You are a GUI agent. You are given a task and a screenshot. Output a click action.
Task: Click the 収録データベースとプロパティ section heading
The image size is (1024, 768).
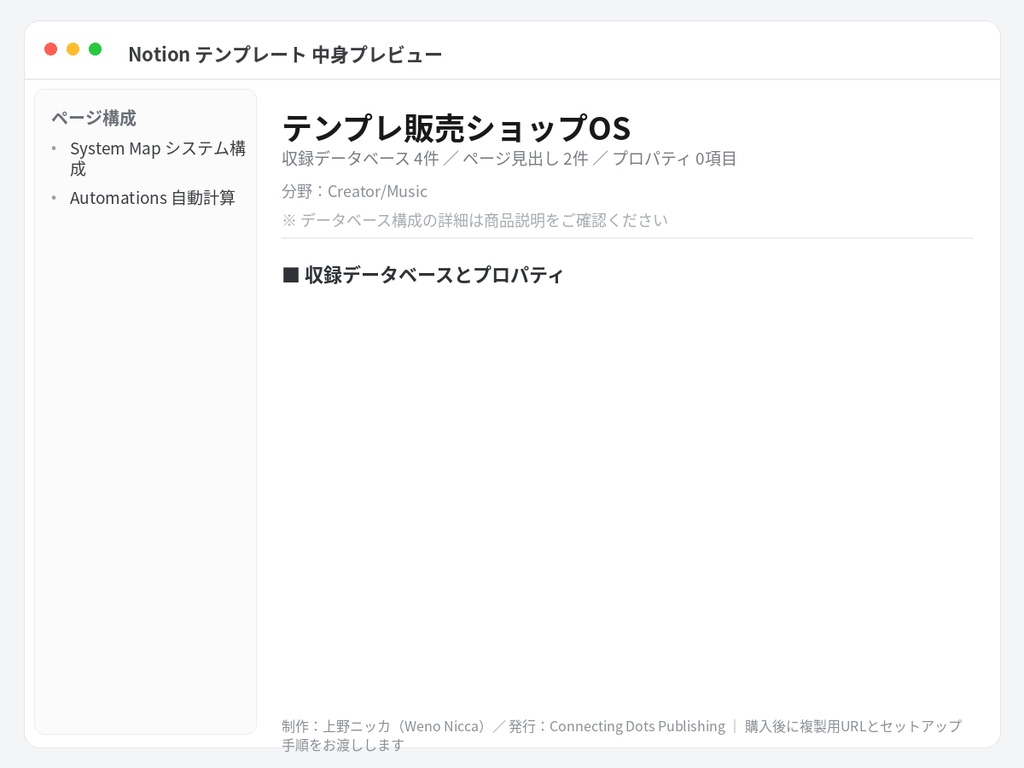pyautogui.click(x=423, y=275)
